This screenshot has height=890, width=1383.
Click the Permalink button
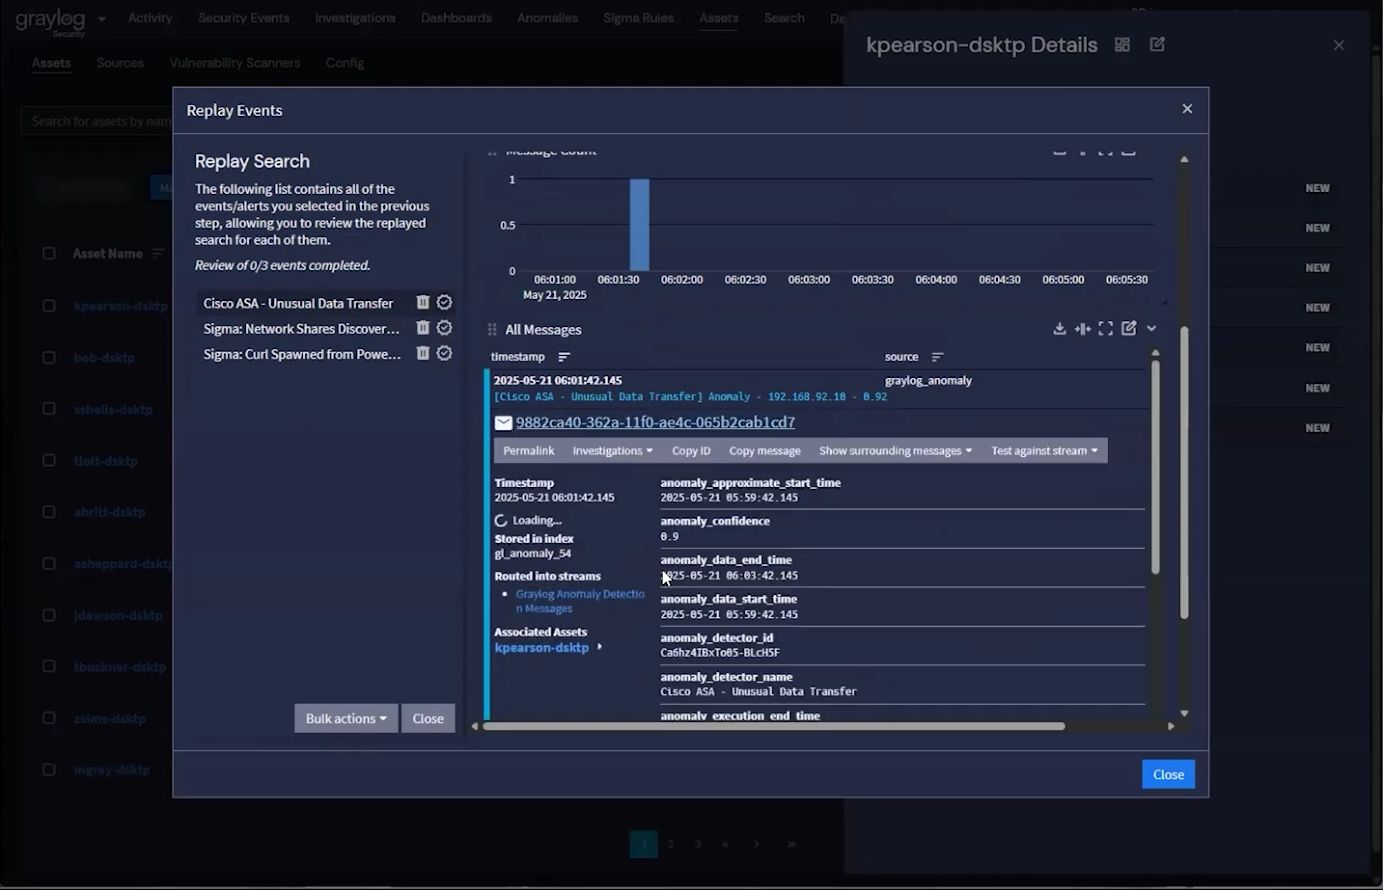pyautogui.click(x=528, y=451)
